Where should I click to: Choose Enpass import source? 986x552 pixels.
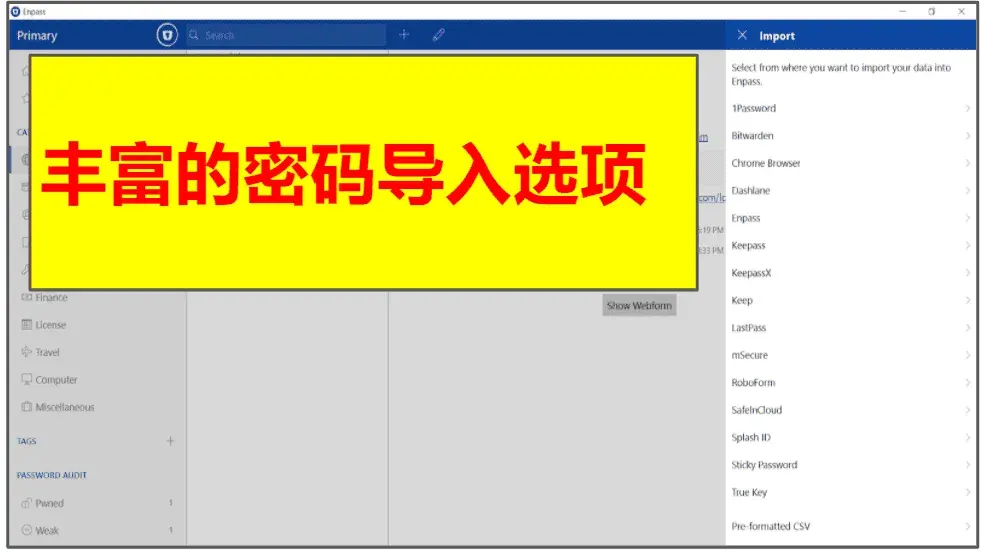pos(851,218)
